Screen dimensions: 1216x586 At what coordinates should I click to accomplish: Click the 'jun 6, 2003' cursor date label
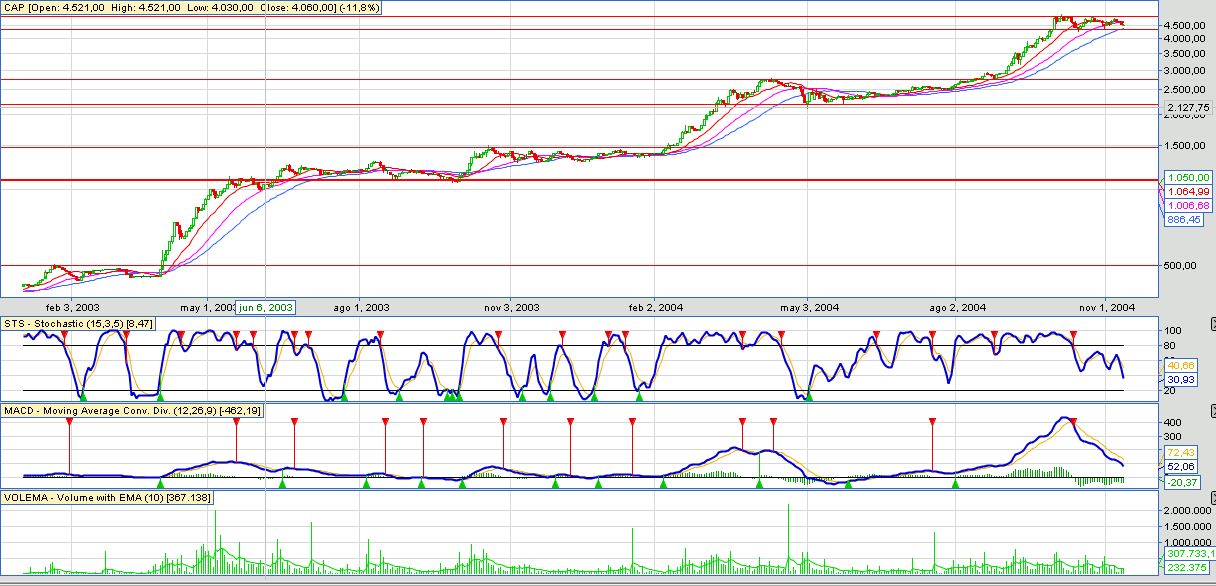265,307
